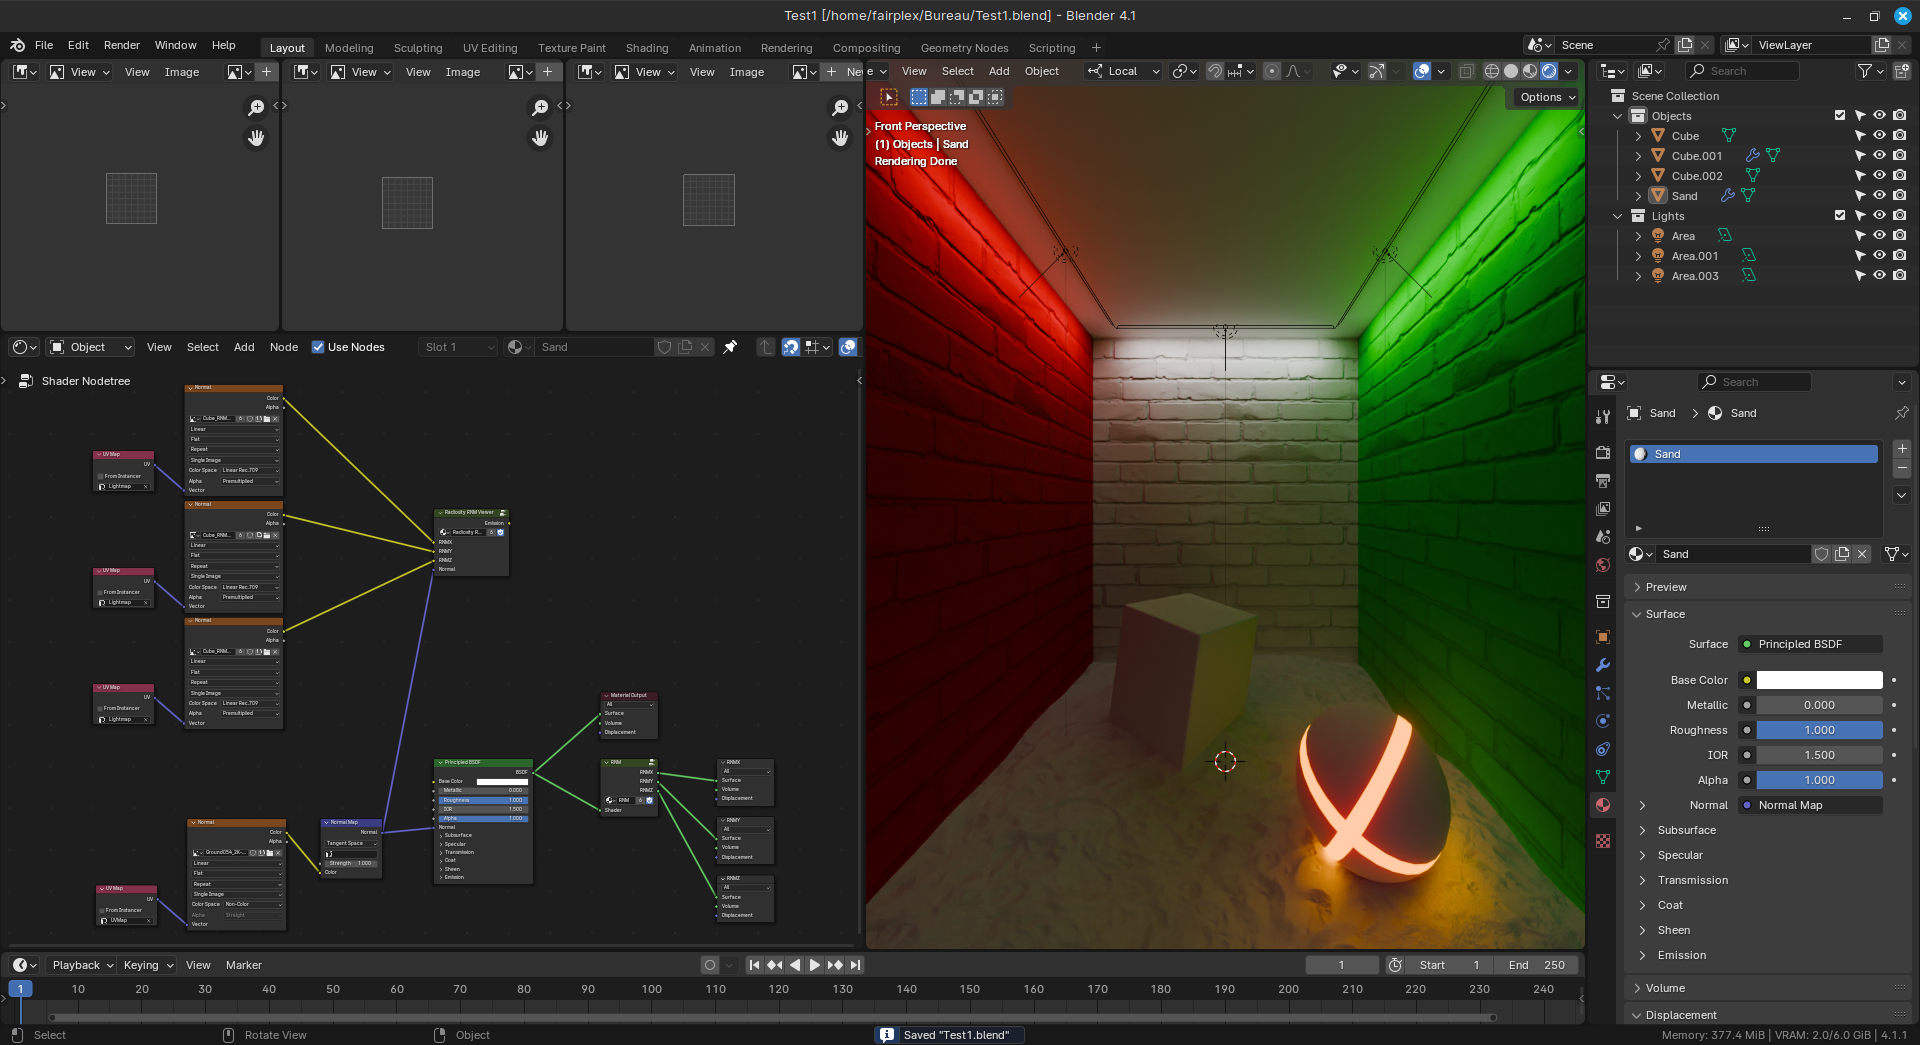Open the Output properties tab

[x=1603, y=481]
